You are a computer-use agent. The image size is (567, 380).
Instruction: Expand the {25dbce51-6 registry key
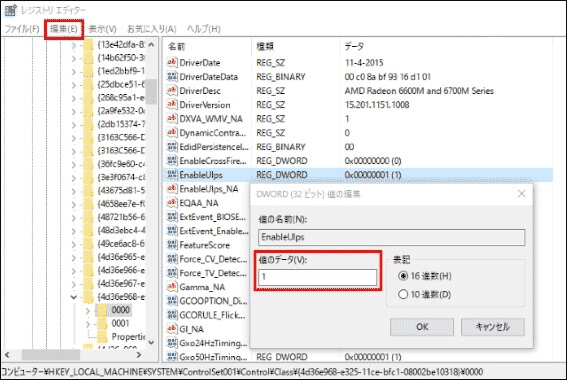(74, 85)
